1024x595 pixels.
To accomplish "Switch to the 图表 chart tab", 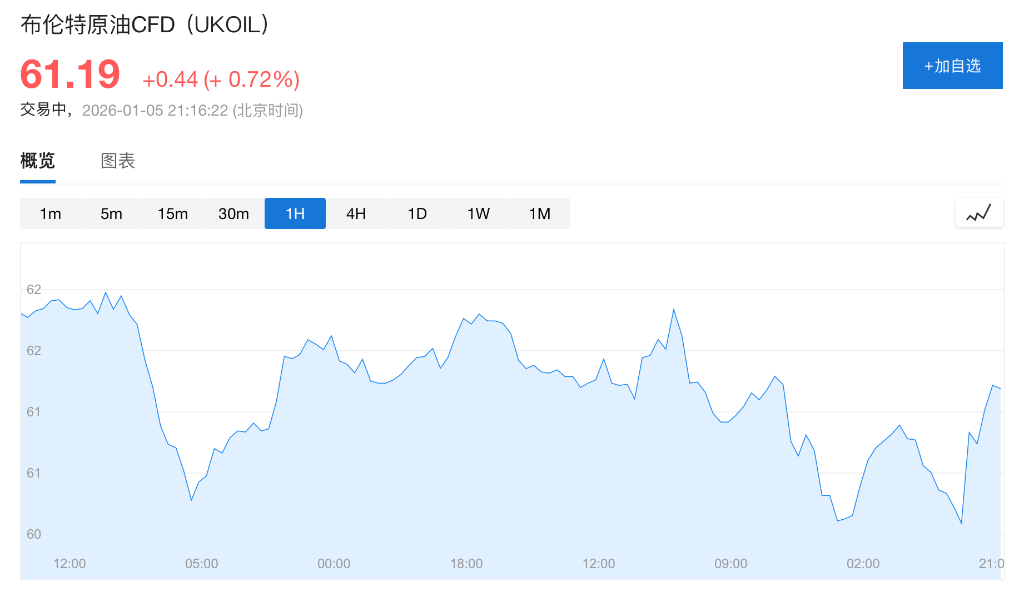I will tap(118, 161).
